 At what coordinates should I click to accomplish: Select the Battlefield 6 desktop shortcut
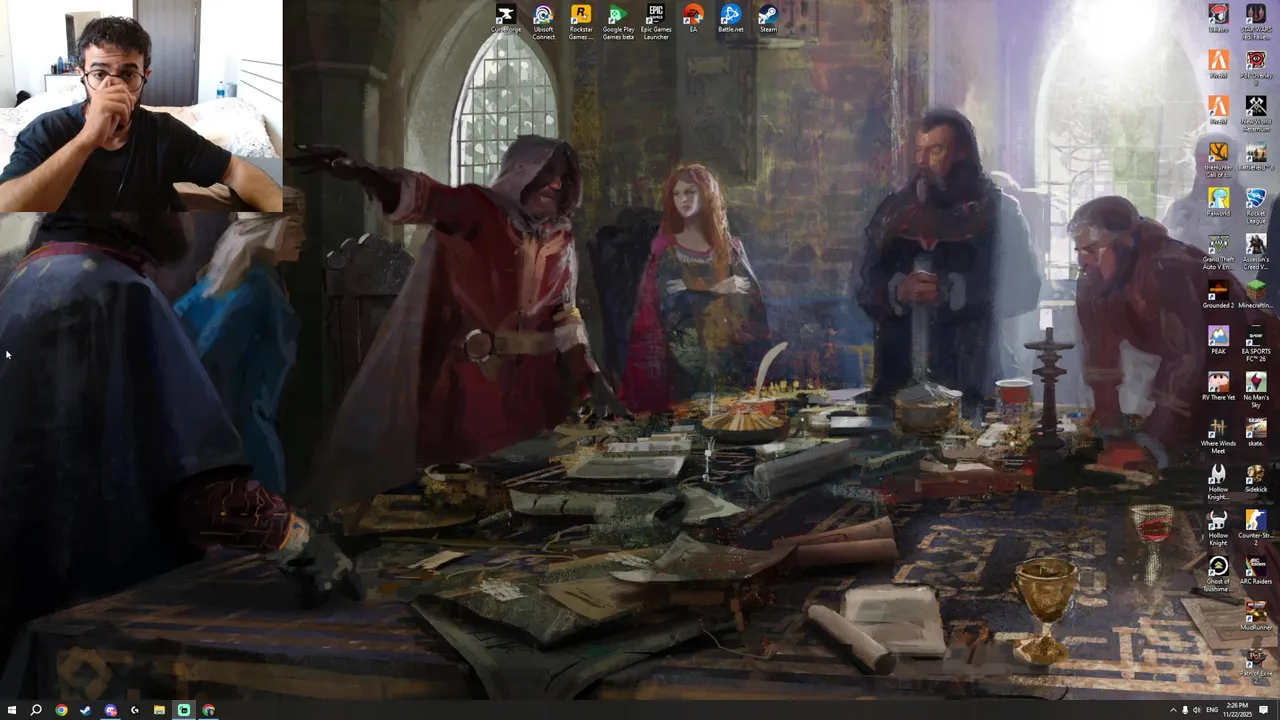[1256, 157]
